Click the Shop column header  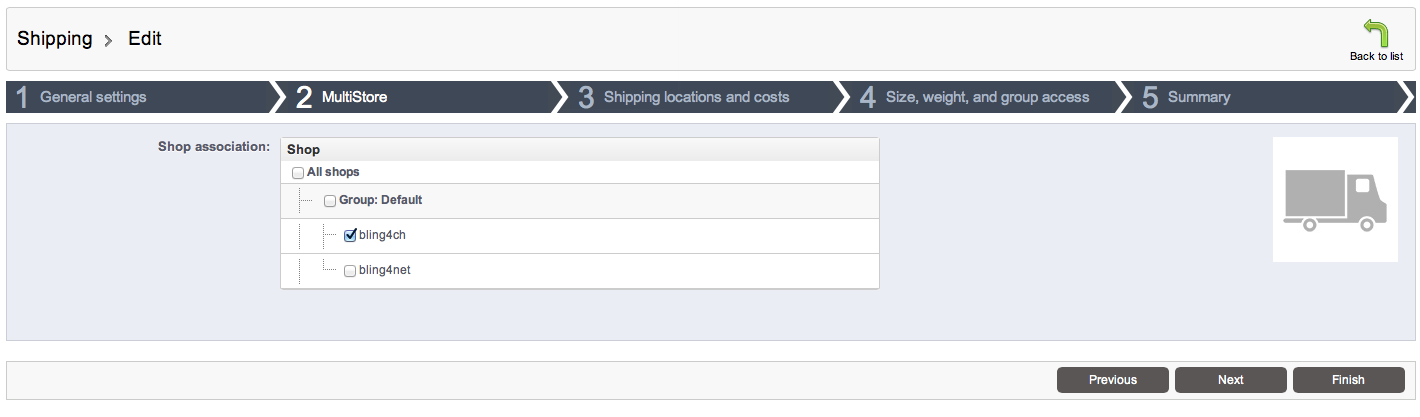[x=304, y=149]
